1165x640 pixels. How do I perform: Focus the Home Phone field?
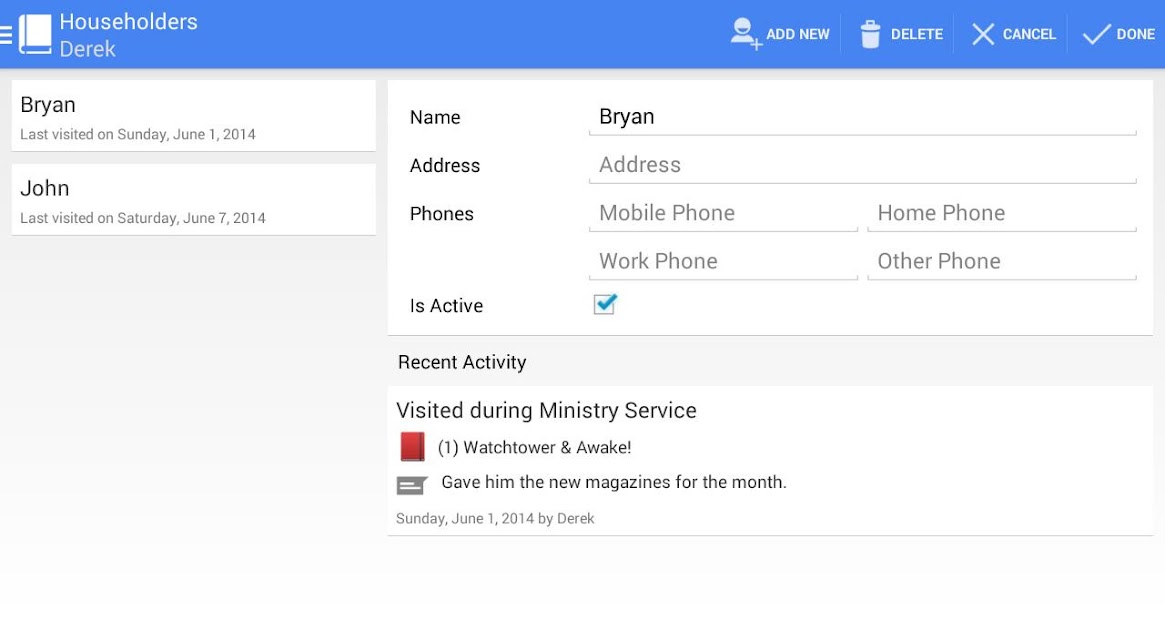[x=1002, y=213]
